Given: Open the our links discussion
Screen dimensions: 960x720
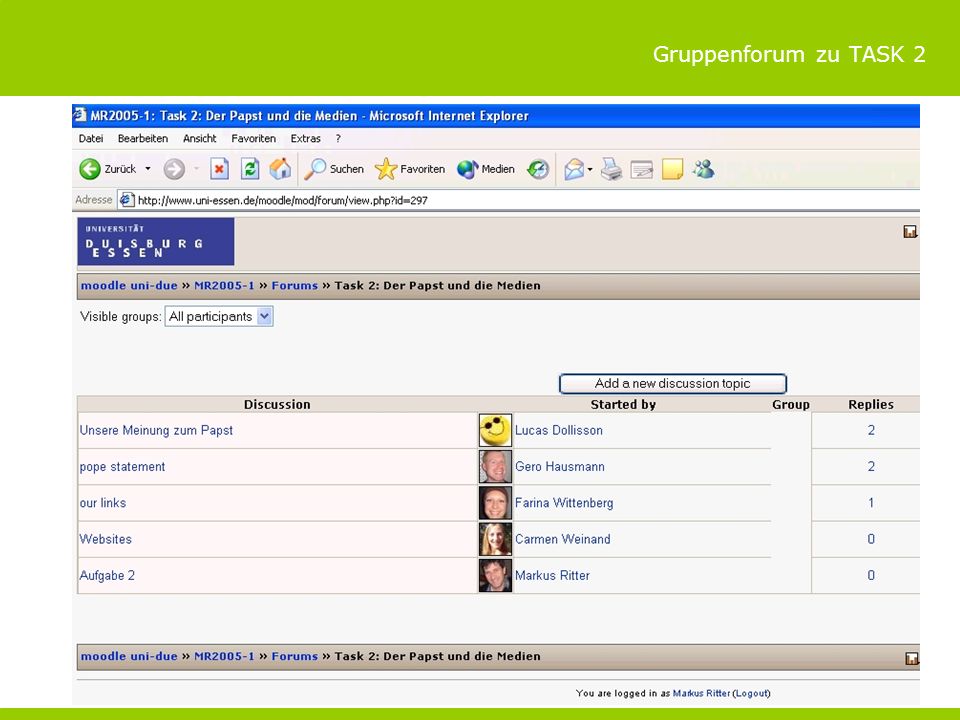Looking at the screenshot, I should coord(103,503).
